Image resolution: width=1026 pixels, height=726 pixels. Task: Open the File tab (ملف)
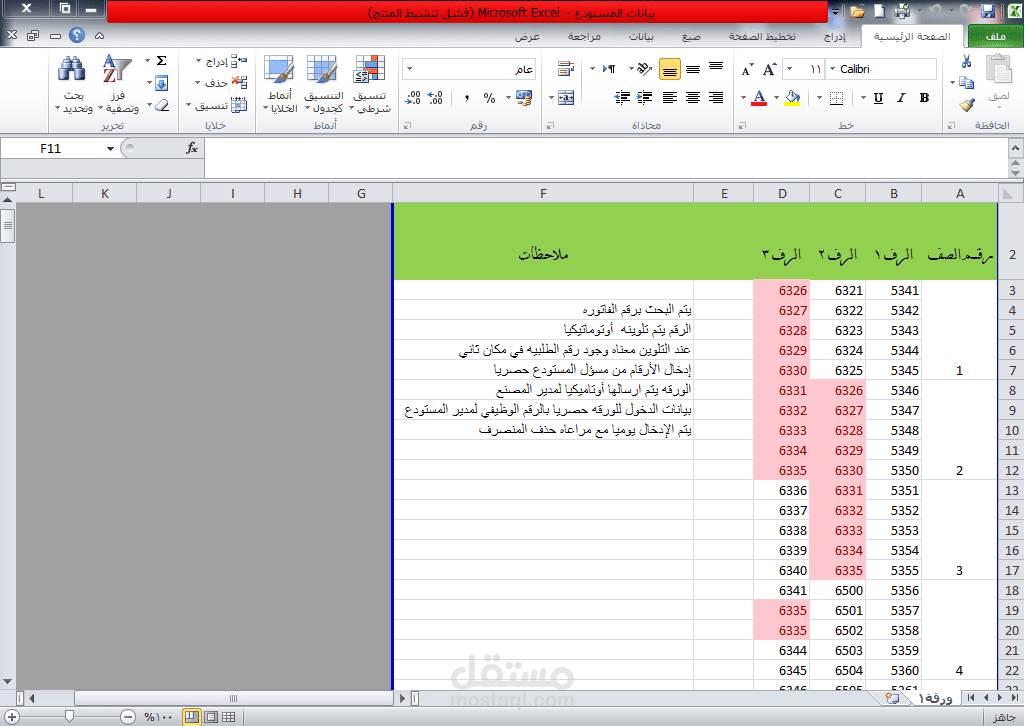995,37
